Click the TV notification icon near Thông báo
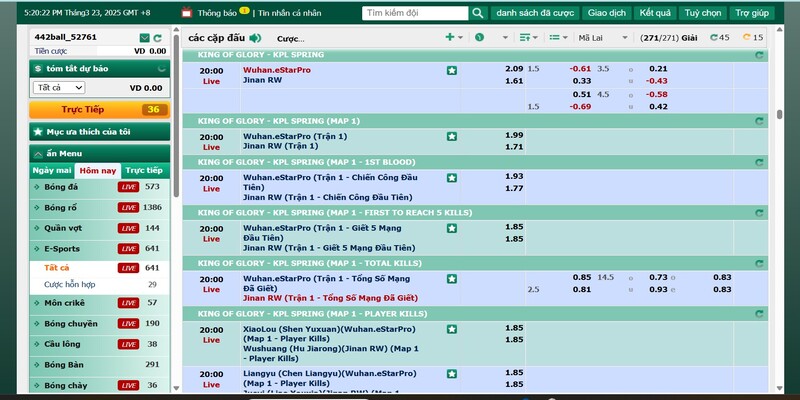The width and height of the screenshot is (800, 400). tap(187, 12)
